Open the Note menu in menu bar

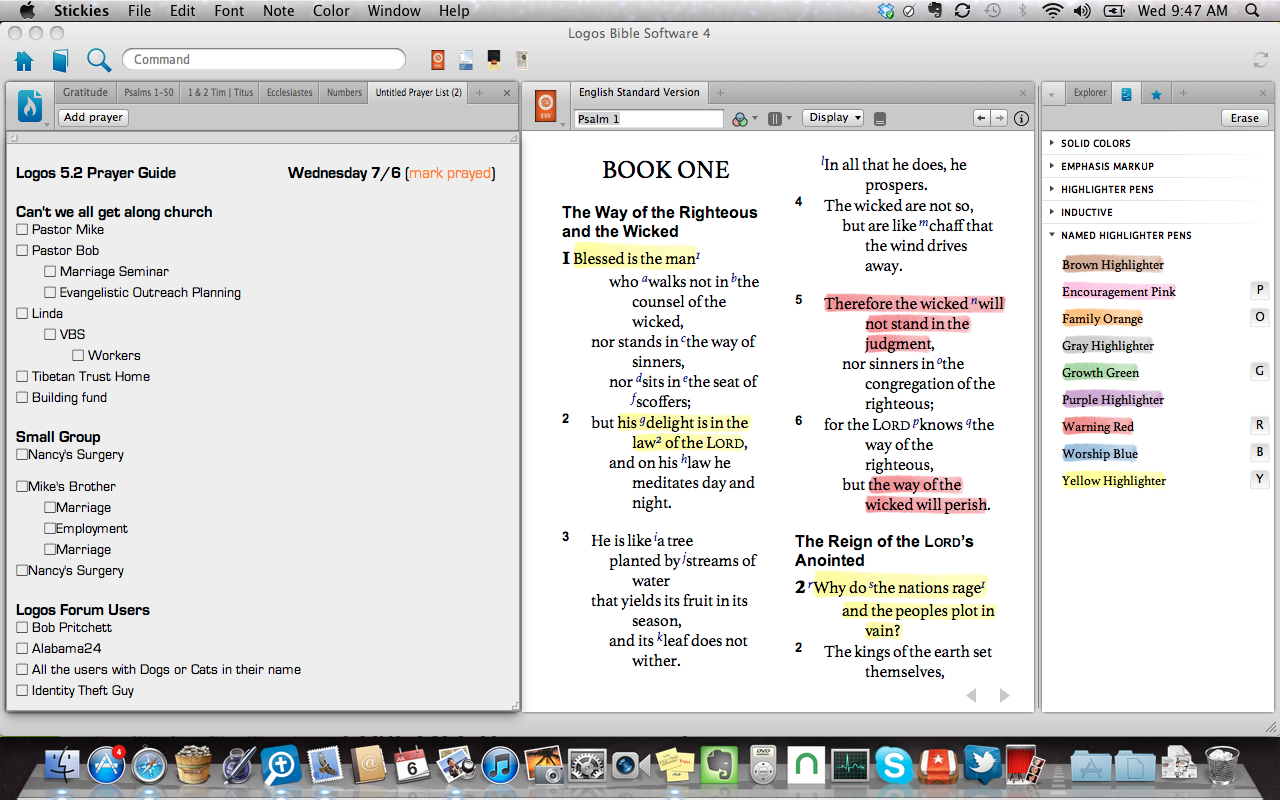(278, 11)
